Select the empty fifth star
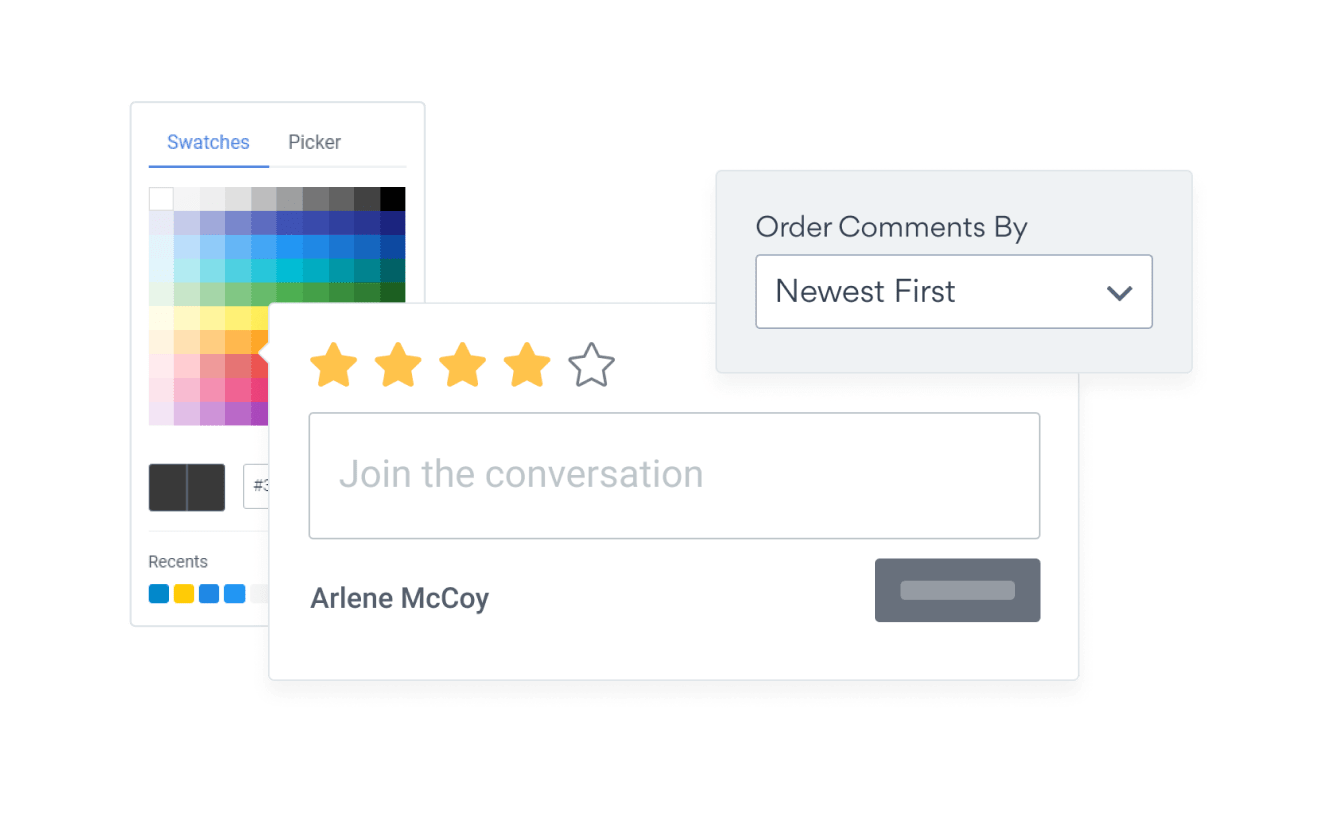 tap(591, 365)
